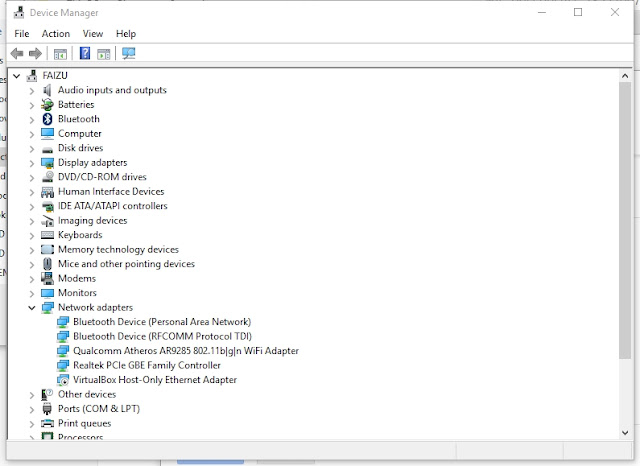The width and height of the screenshot is (640, 466).
Task: Click the Show/Hide console tree toolbar icon
Action: 60,53
